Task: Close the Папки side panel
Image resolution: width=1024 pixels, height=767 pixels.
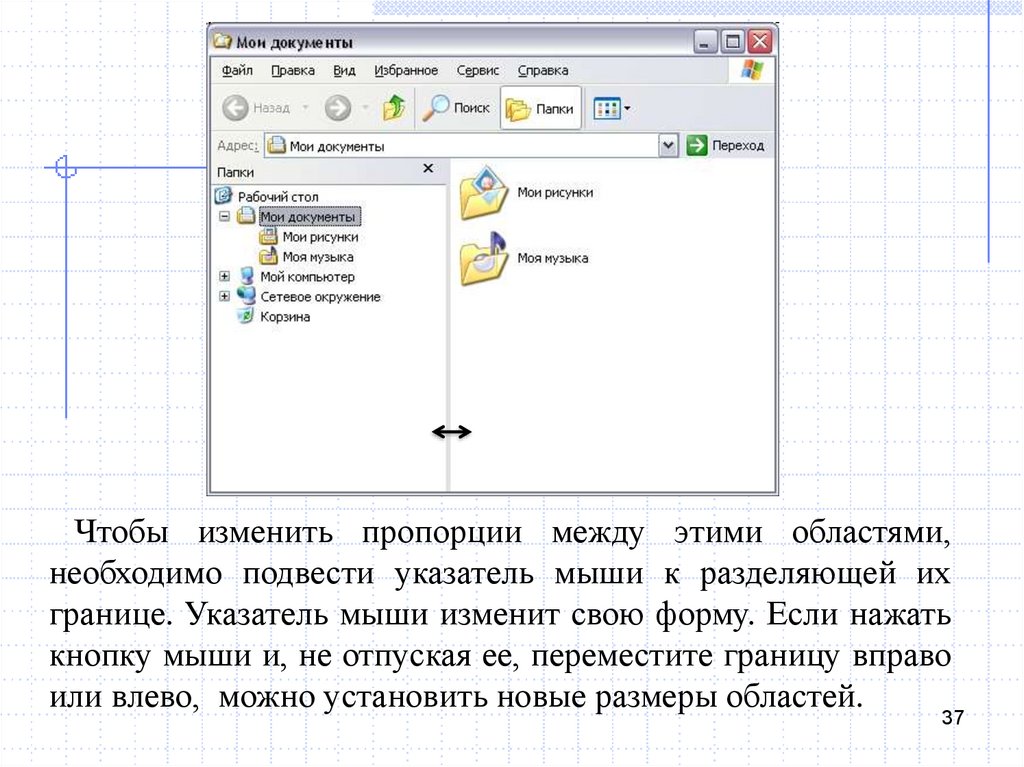Action: (x=429, y=170)
